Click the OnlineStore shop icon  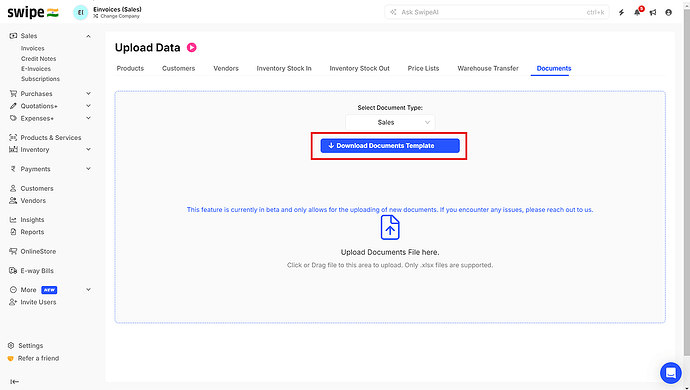coord(13,251)
